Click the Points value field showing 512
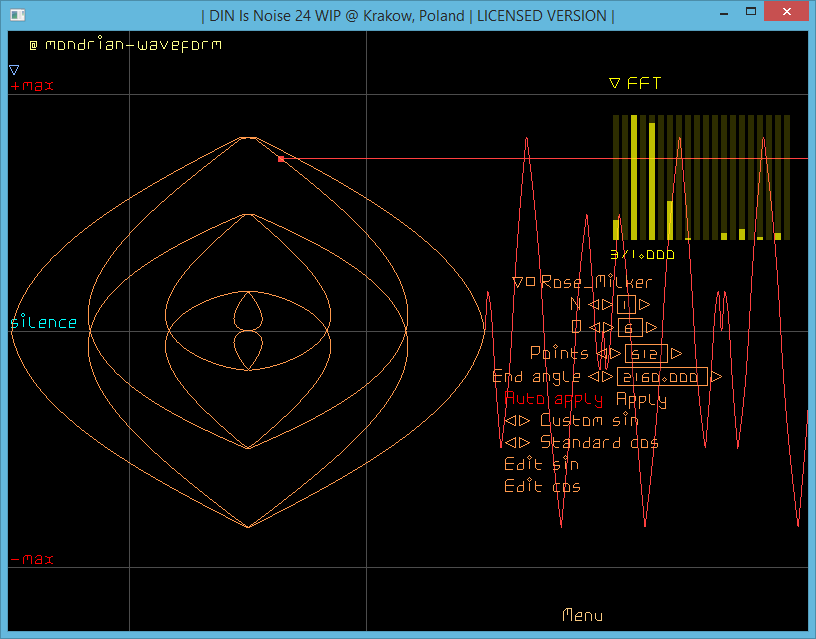816x639 pixels. pyautogui.click(x=646, y=354)
